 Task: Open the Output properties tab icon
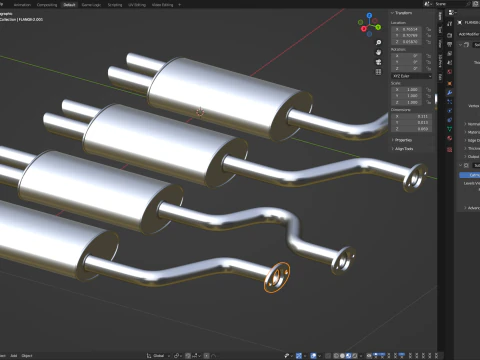pos(450,44)
